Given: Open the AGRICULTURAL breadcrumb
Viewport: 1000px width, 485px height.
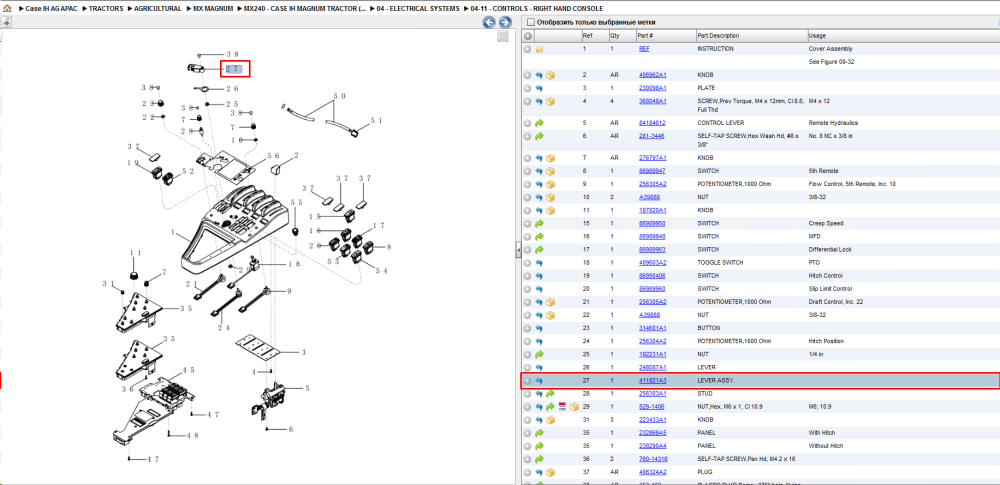Looking at the screenshot, I should coord(158,9).
